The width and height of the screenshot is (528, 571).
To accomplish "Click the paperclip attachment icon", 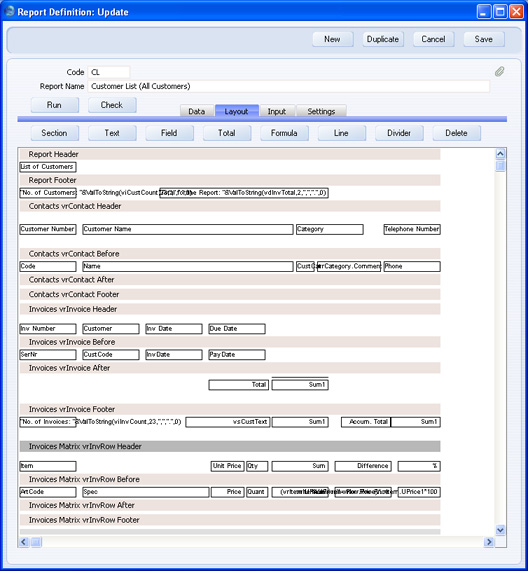I will coord(500,71).
